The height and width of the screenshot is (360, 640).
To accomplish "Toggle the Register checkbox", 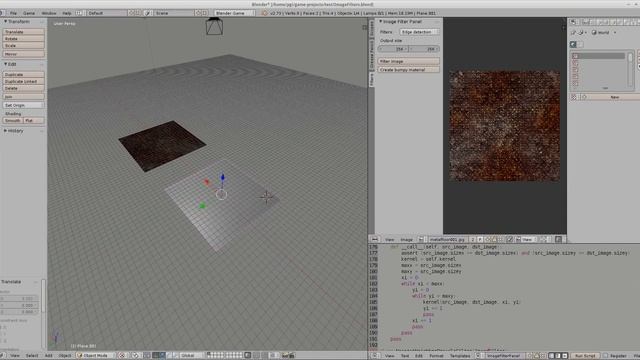I will [606, 356].
